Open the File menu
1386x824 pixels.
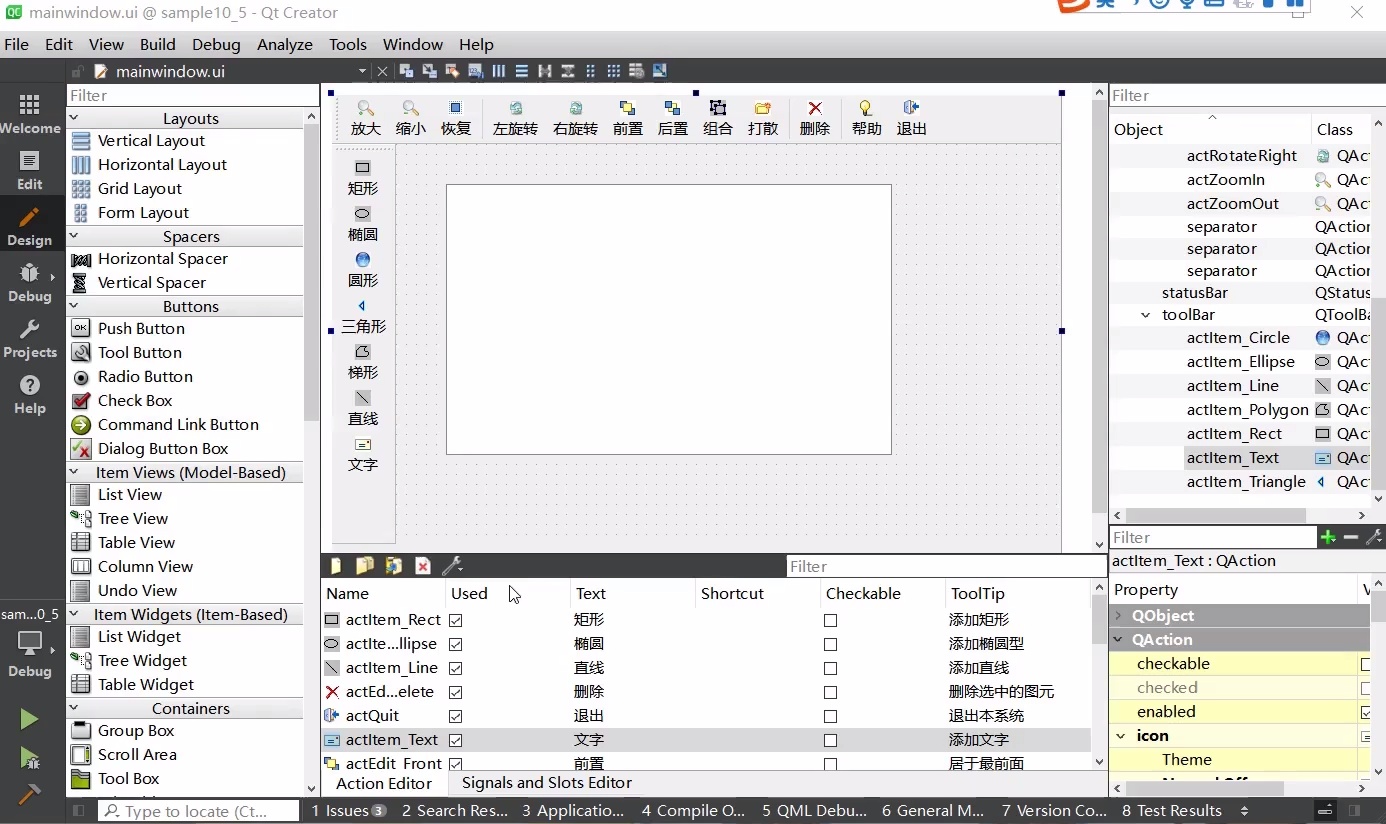pos(17,44)
